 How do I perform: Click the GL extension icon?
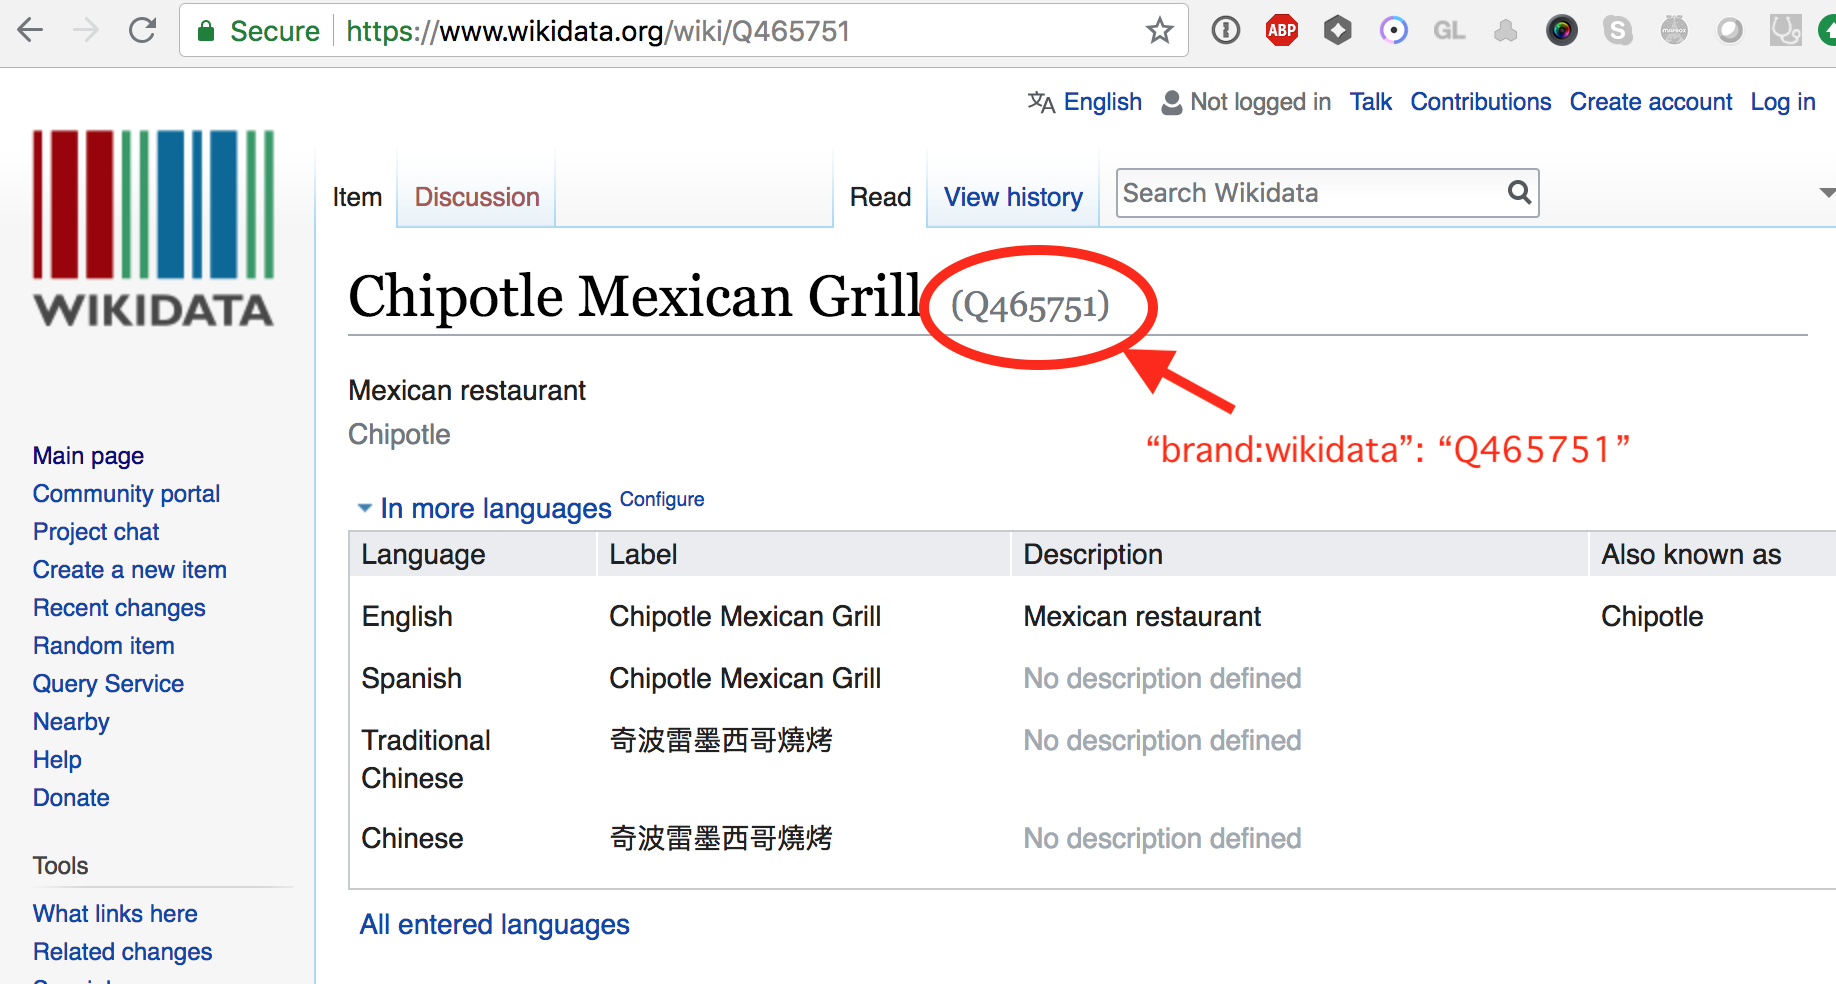pyautogui.click(x=1449, y=31)
